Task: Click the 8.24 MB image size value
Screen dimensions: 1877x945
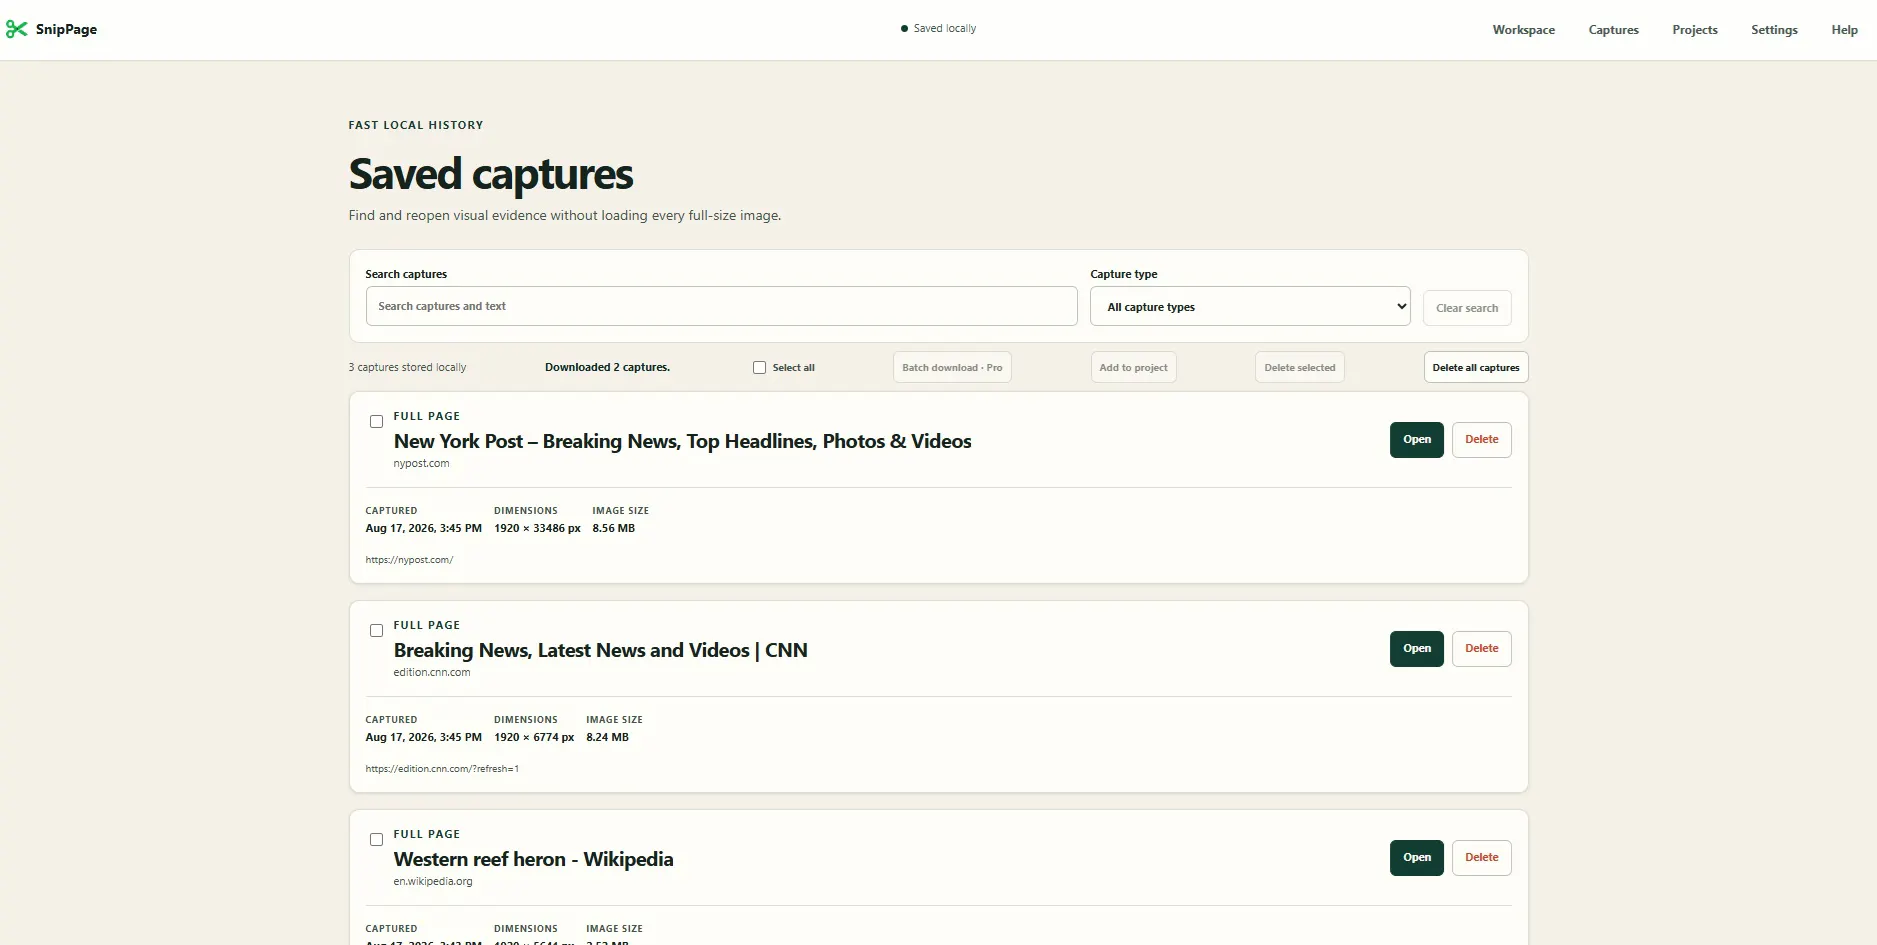Action: (607, 738)
